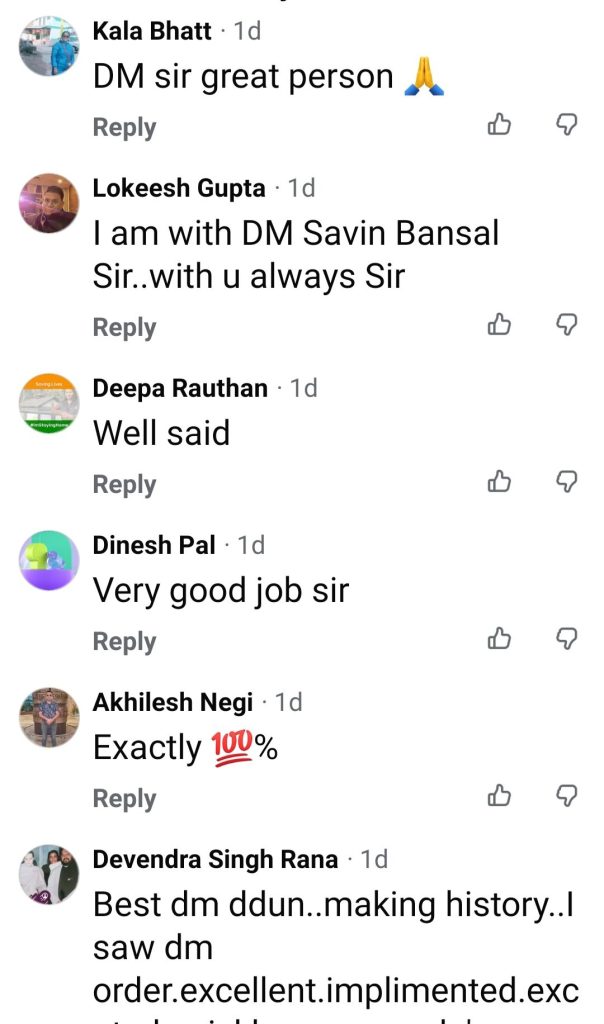Open Kala Bhatt's profile picture

click(x=49, y=46)
